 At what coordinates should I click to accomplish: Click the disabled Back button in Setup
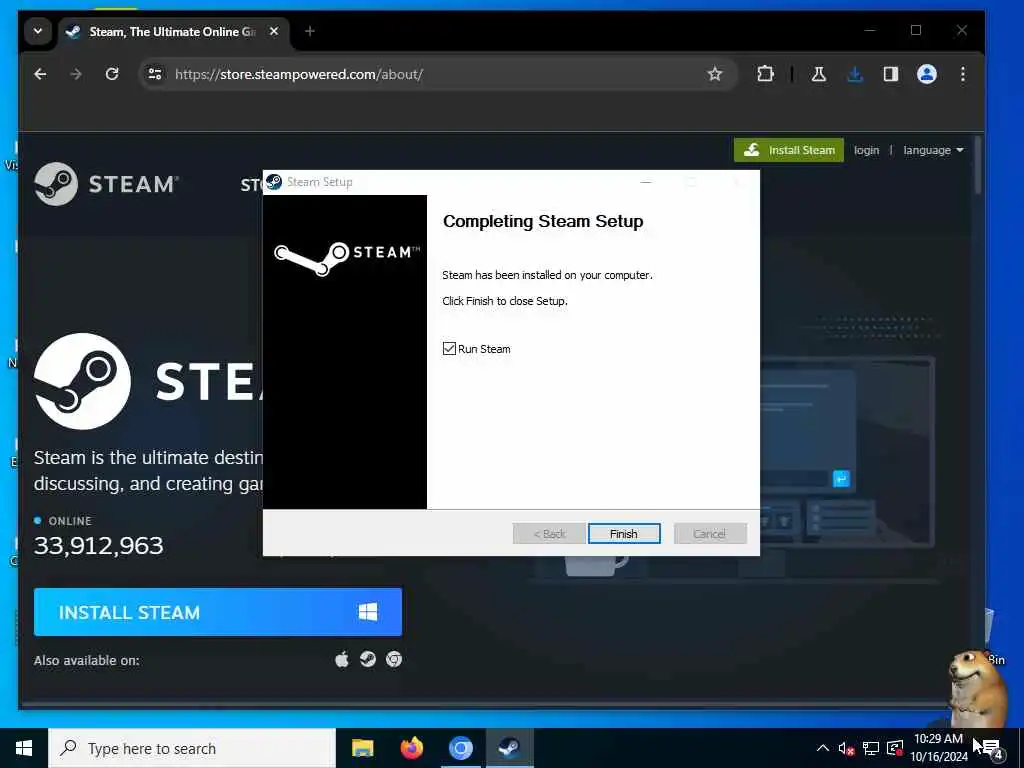549,534
